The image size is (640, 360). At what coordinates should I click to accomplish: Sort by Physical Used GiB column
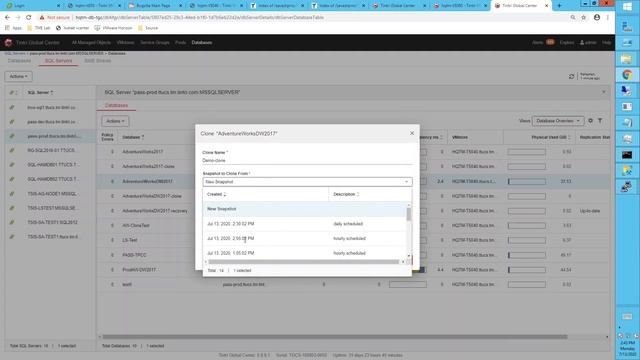[551, 137]
